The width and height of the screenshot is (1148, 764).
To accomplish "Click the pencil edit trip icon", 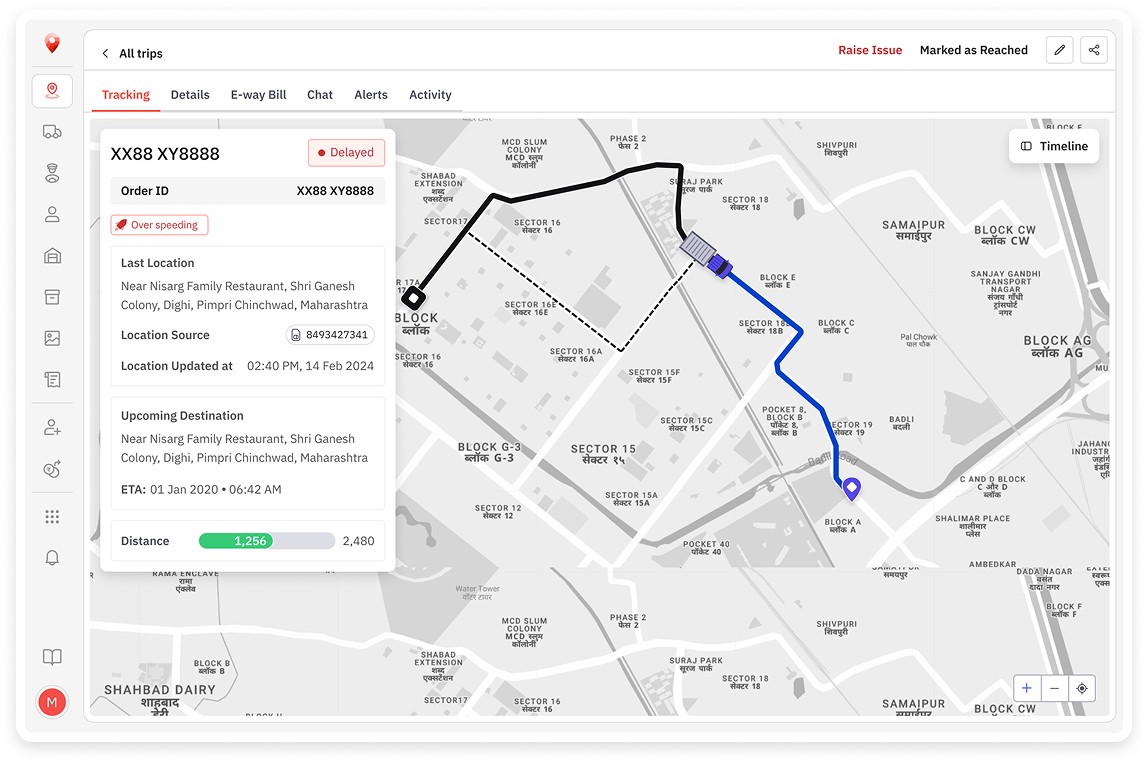I will 1059,50.
